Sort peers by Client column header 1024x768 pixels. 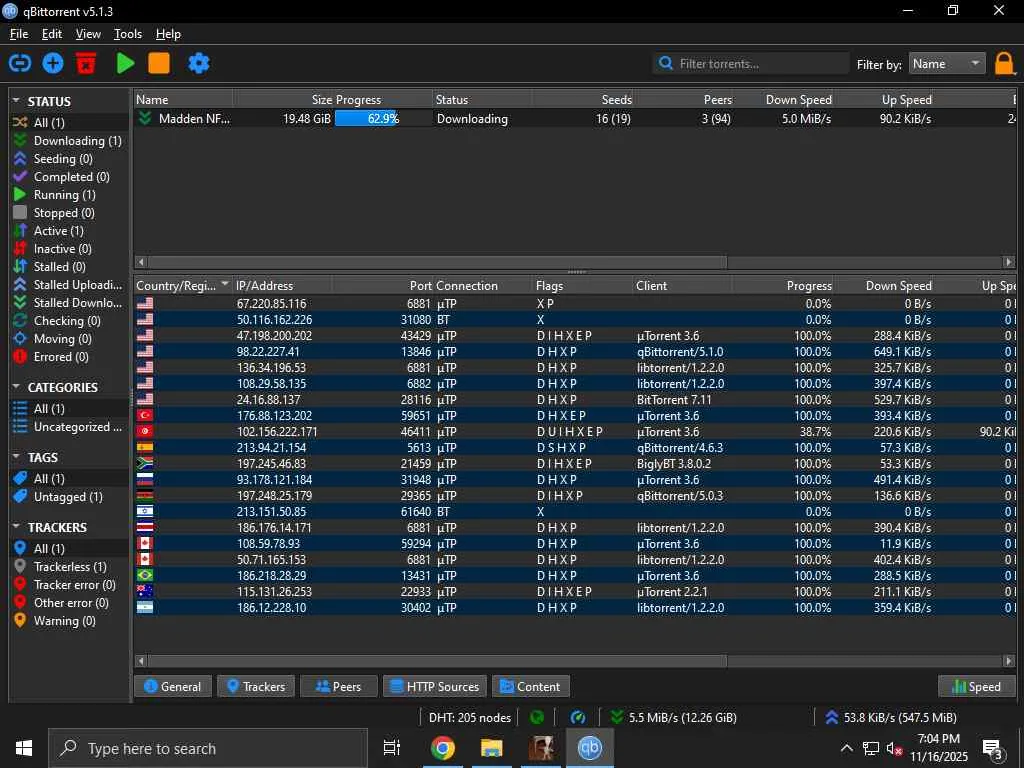[682, 285]
